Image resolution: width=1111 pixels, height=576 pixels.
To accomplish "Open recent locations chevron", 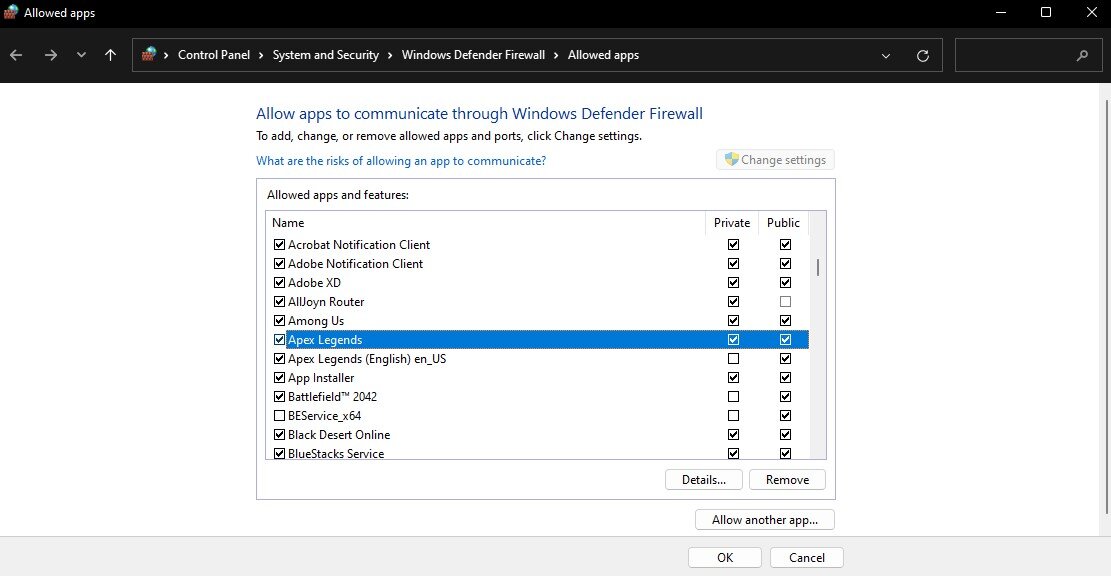I will pyautogui.click(x=81, y=56).
